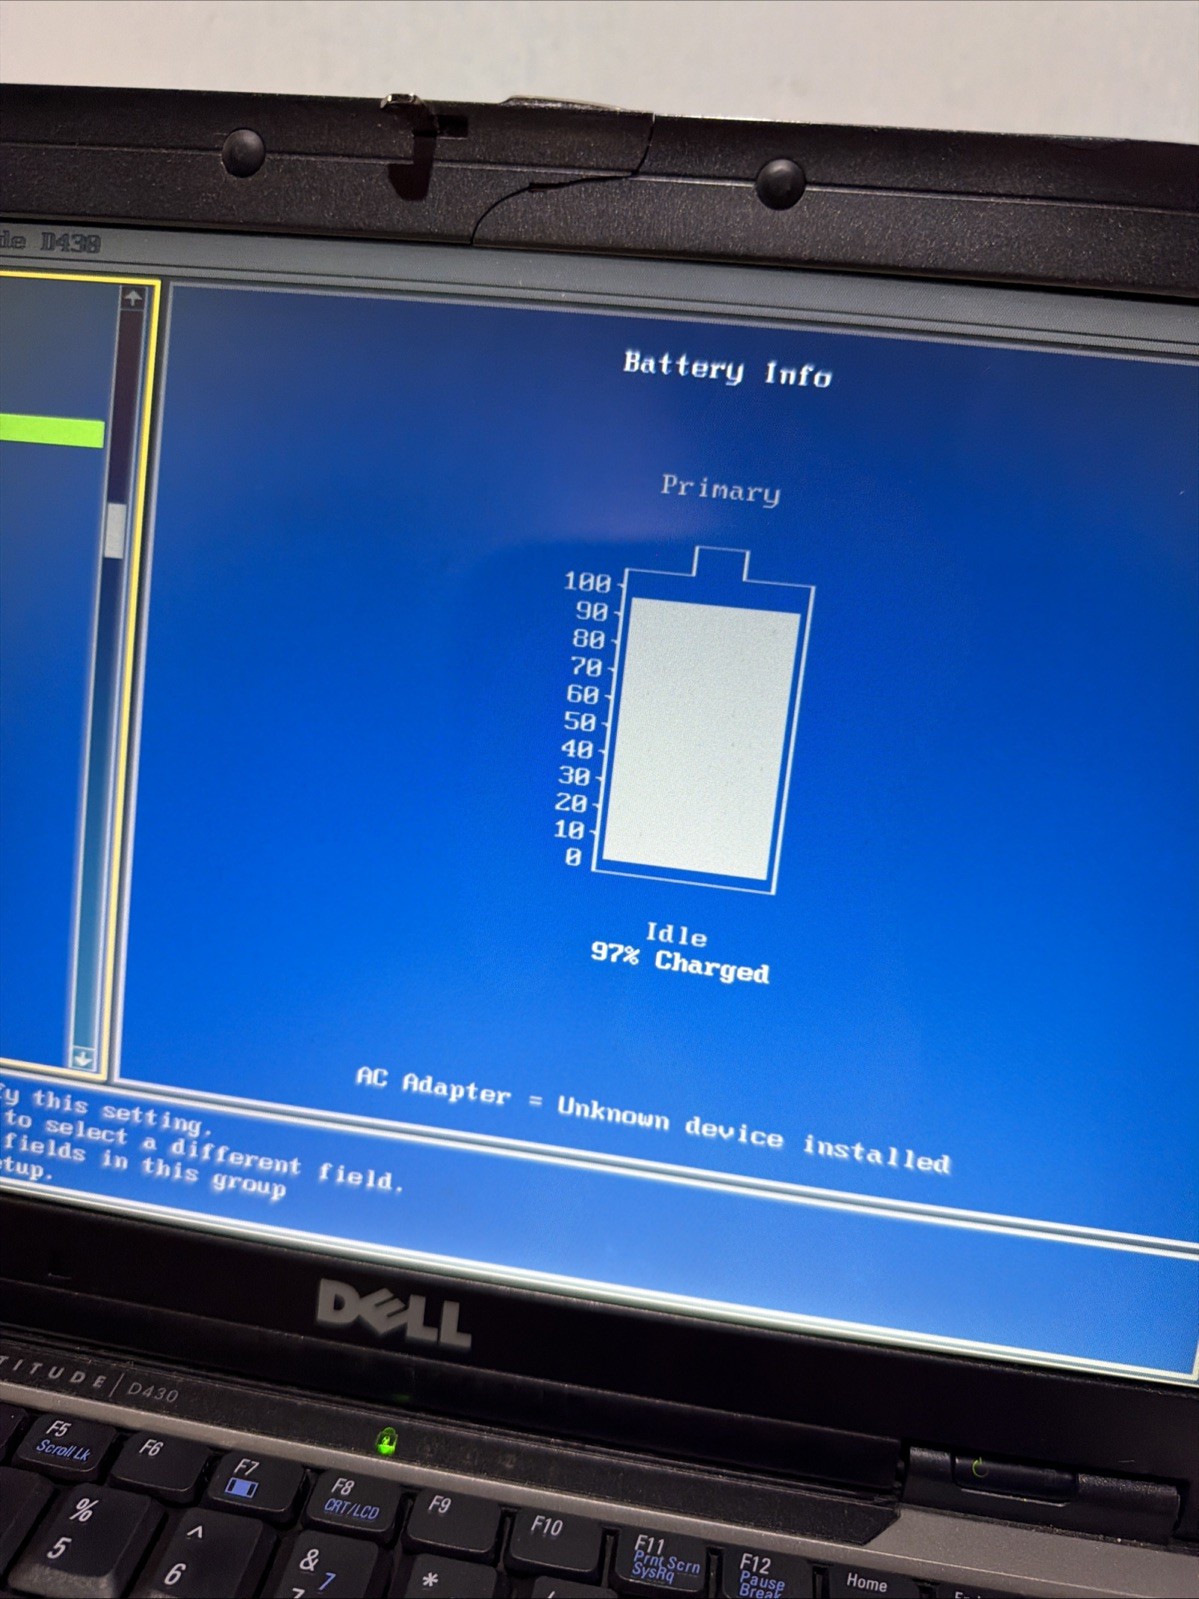Click the 'Primary' battery label
The width and height of the screenshot is (1199, 1599).
(720, 489)
